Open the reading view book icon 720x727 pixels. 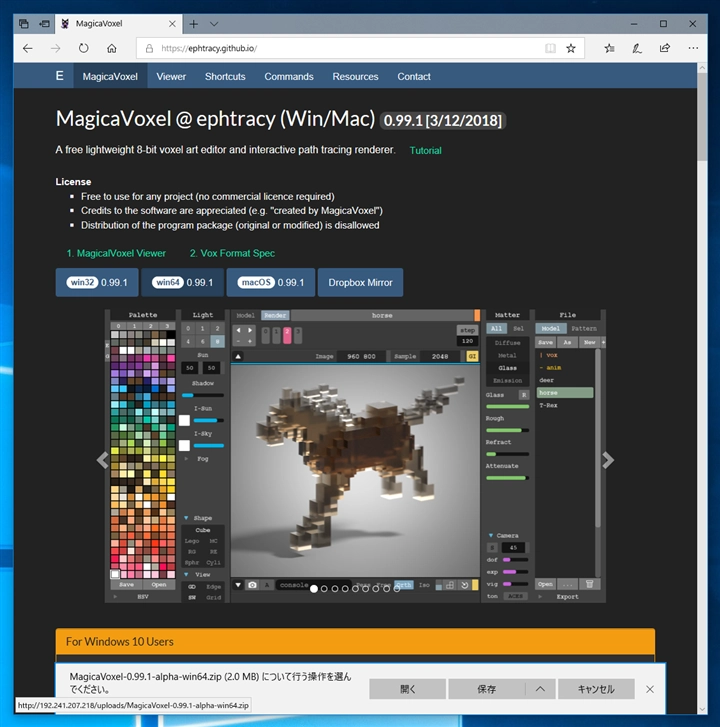[550, 48]
